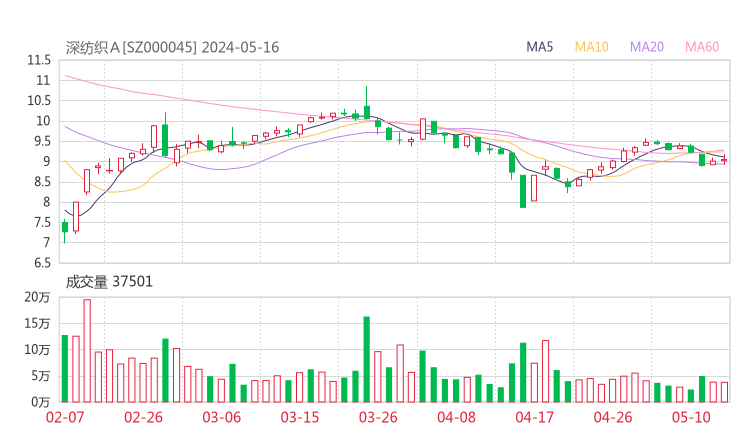
Task: Click the 0万 volume axis label
Action: [x=41, y=402]
